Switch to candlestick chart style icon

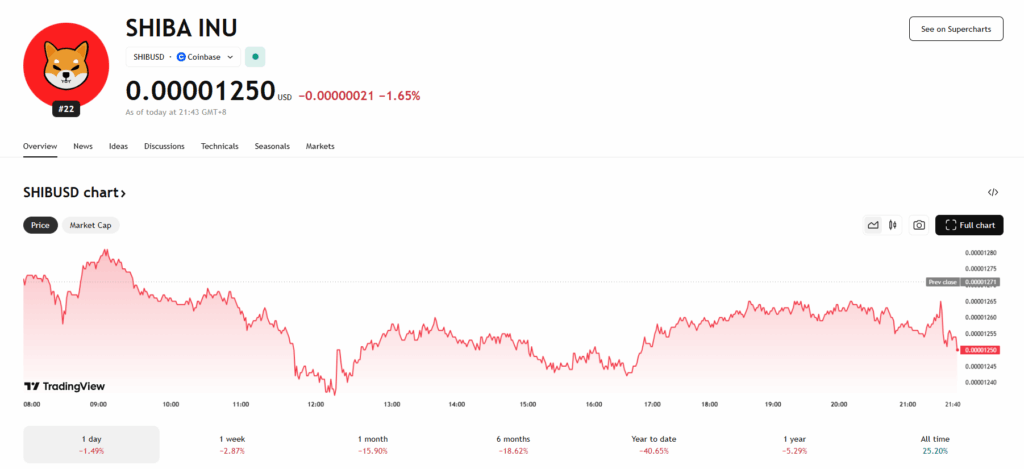pyautogui.click(x=892, y=225)
